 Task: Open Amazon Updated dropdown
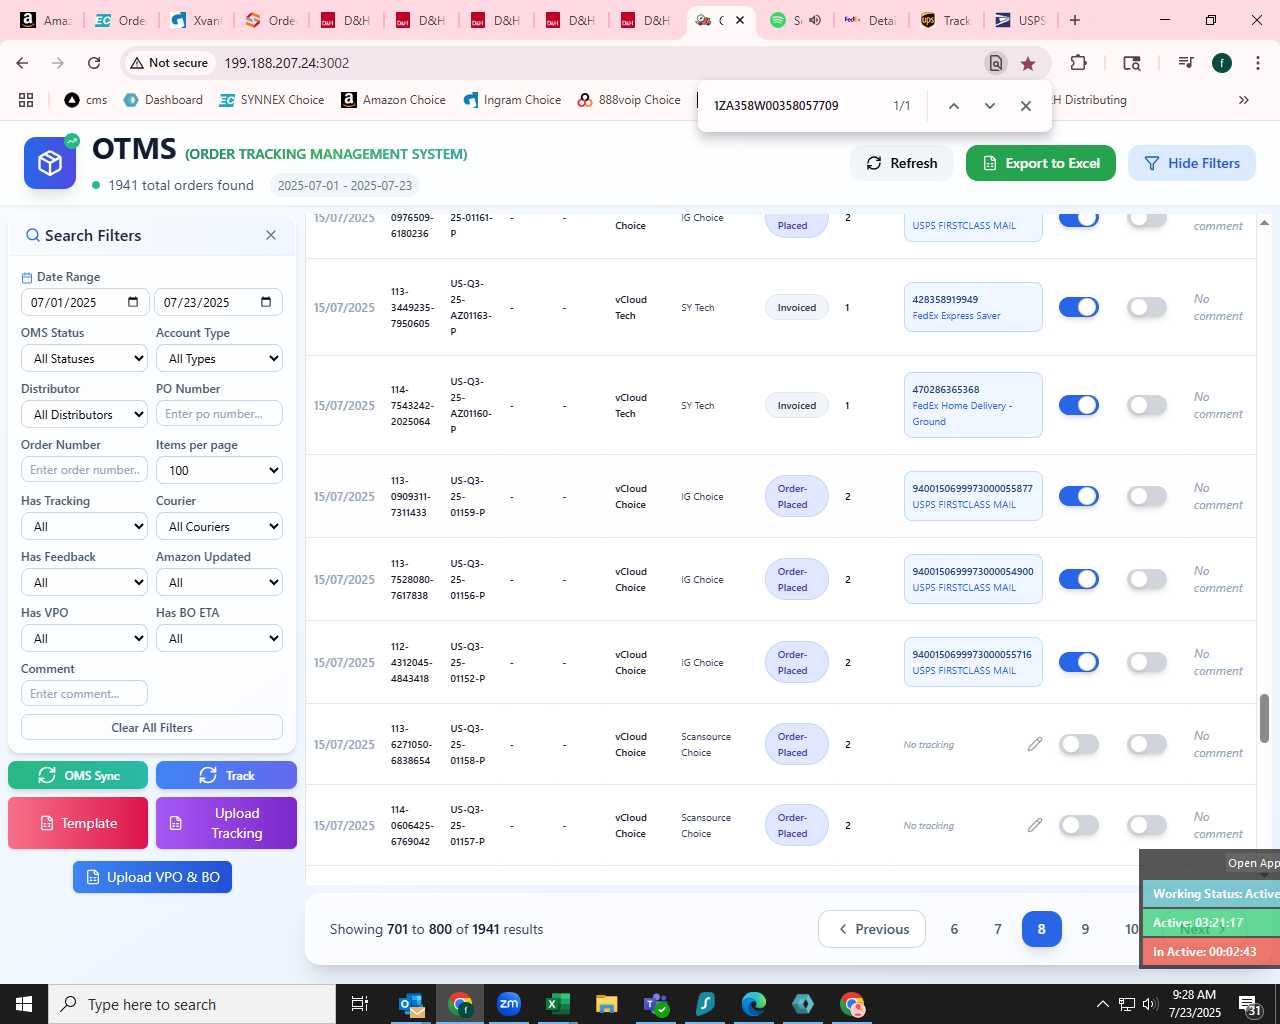pyautogui.click(x=219, y=582)
